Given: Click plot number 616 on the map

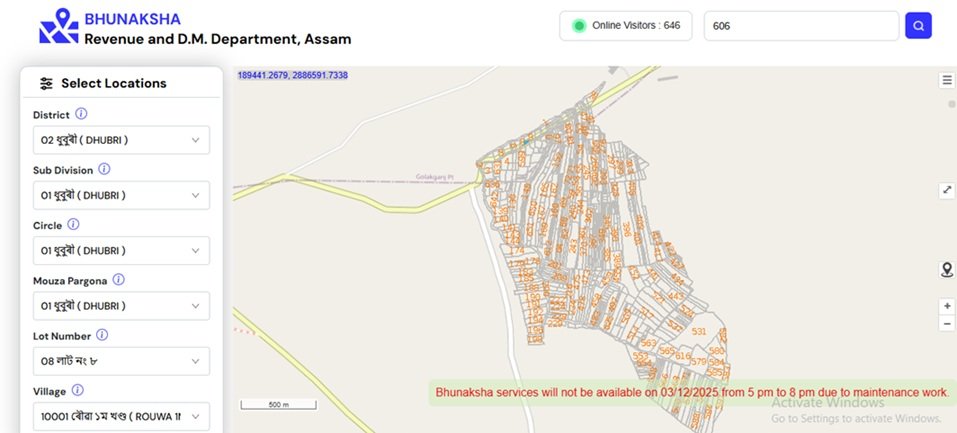Looking at the screenshot, I should (683, 356).
